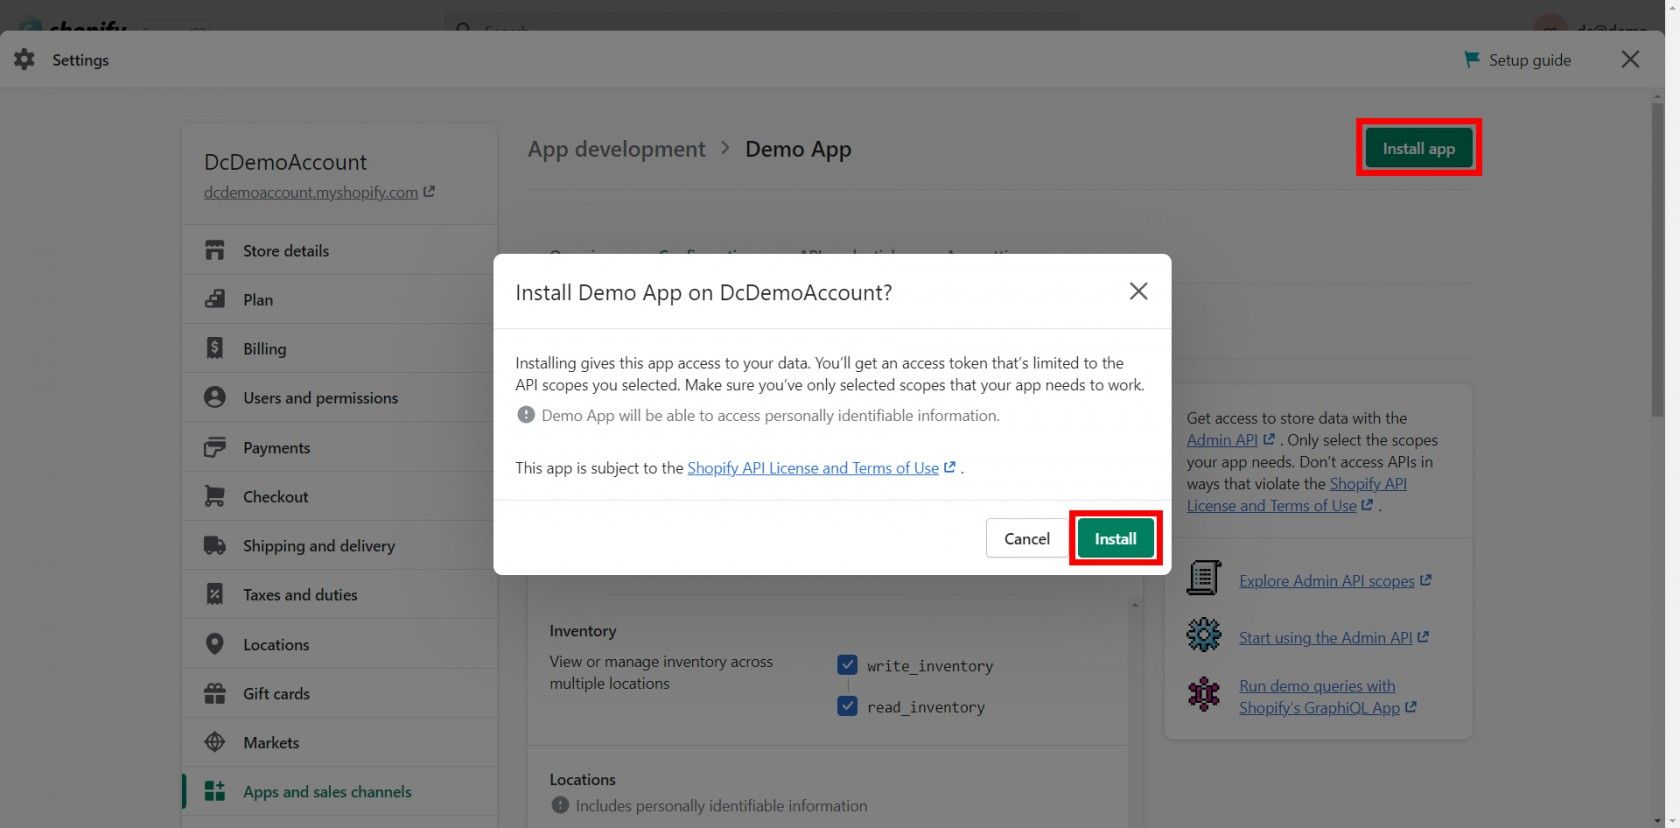Open the Payments settings page
The image size is (1680, 828).
click(276, 448)
